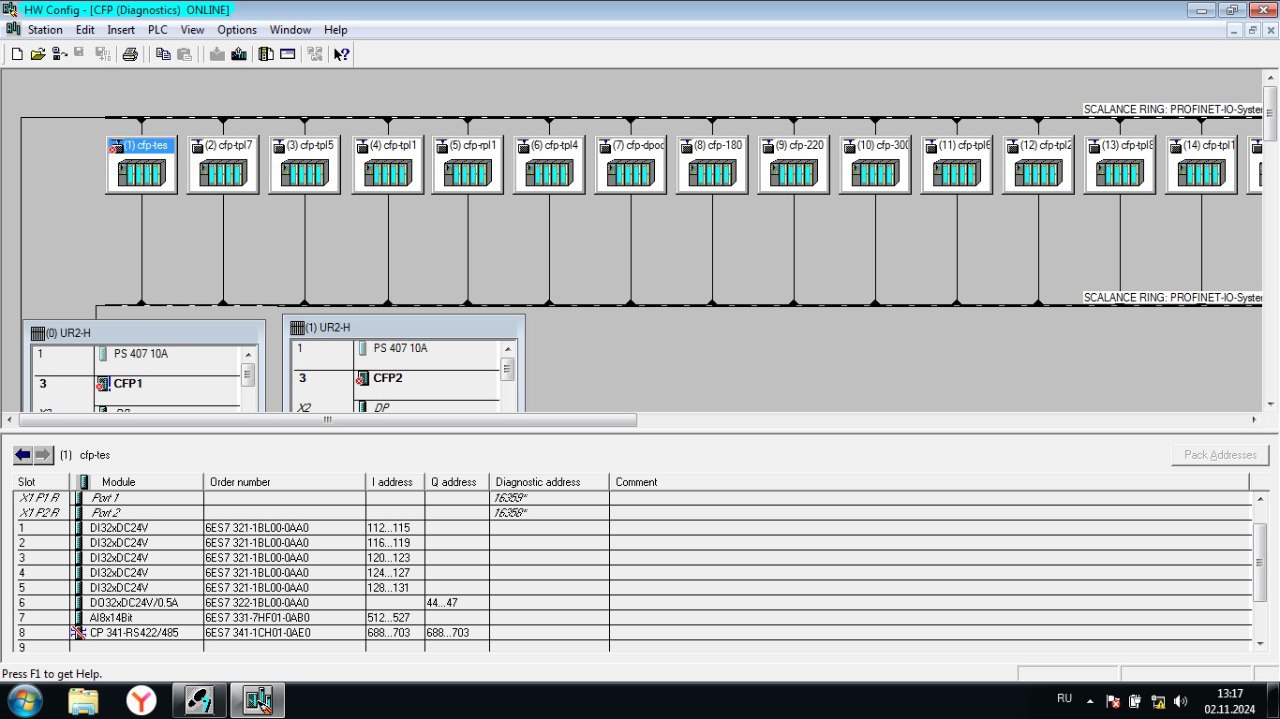Open the Help menu
Image resolution: width=1280 pixels, height=719 pixels.
[336, 30]
